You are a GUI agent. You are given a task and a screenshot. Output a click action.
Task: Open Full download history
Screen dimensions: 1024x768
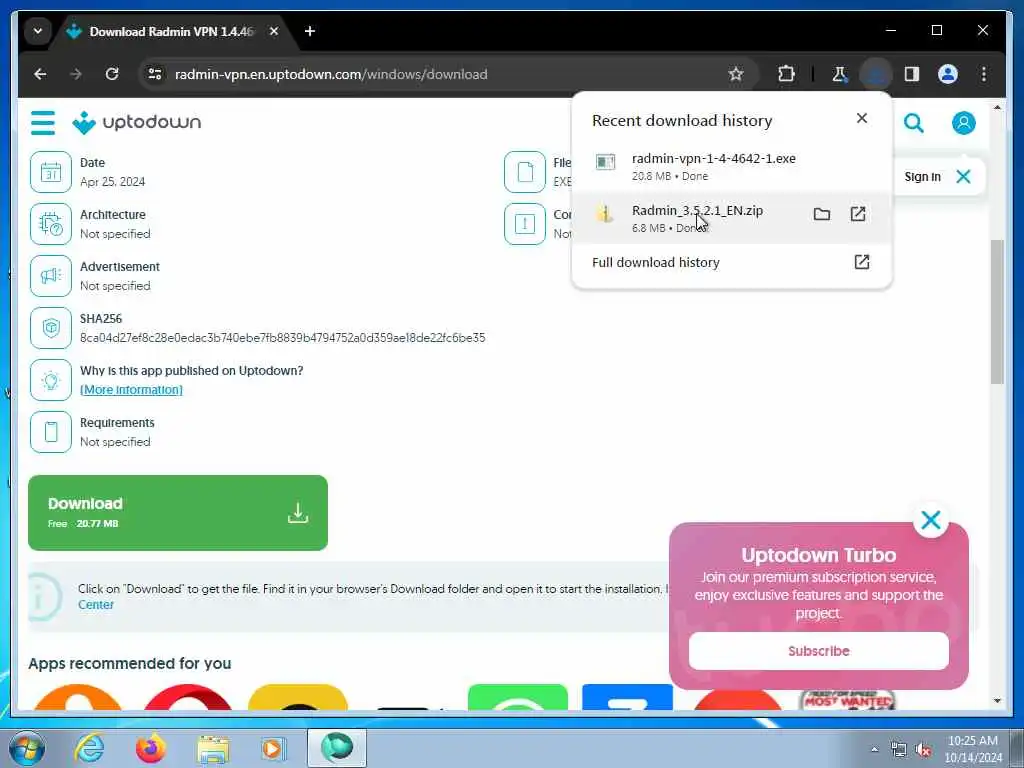click(731, 263)
